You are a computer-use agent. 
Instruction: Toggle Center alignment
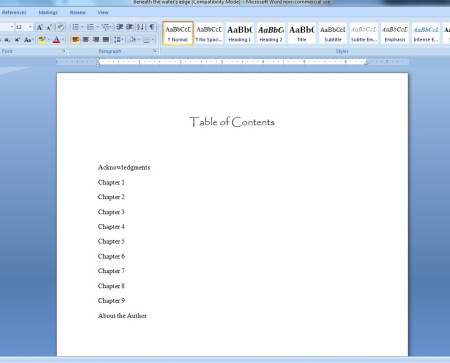(x=86, y=40)
